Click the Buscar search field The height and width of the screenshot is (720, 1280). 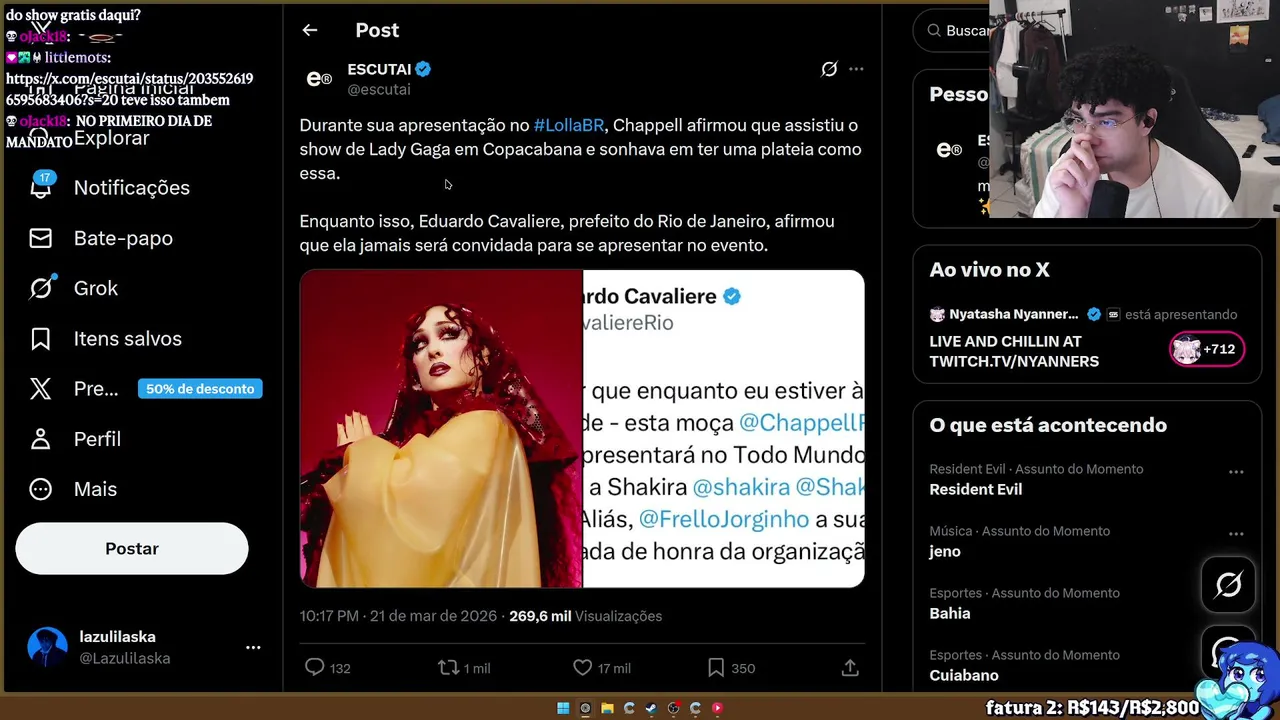tap(953, 31)
